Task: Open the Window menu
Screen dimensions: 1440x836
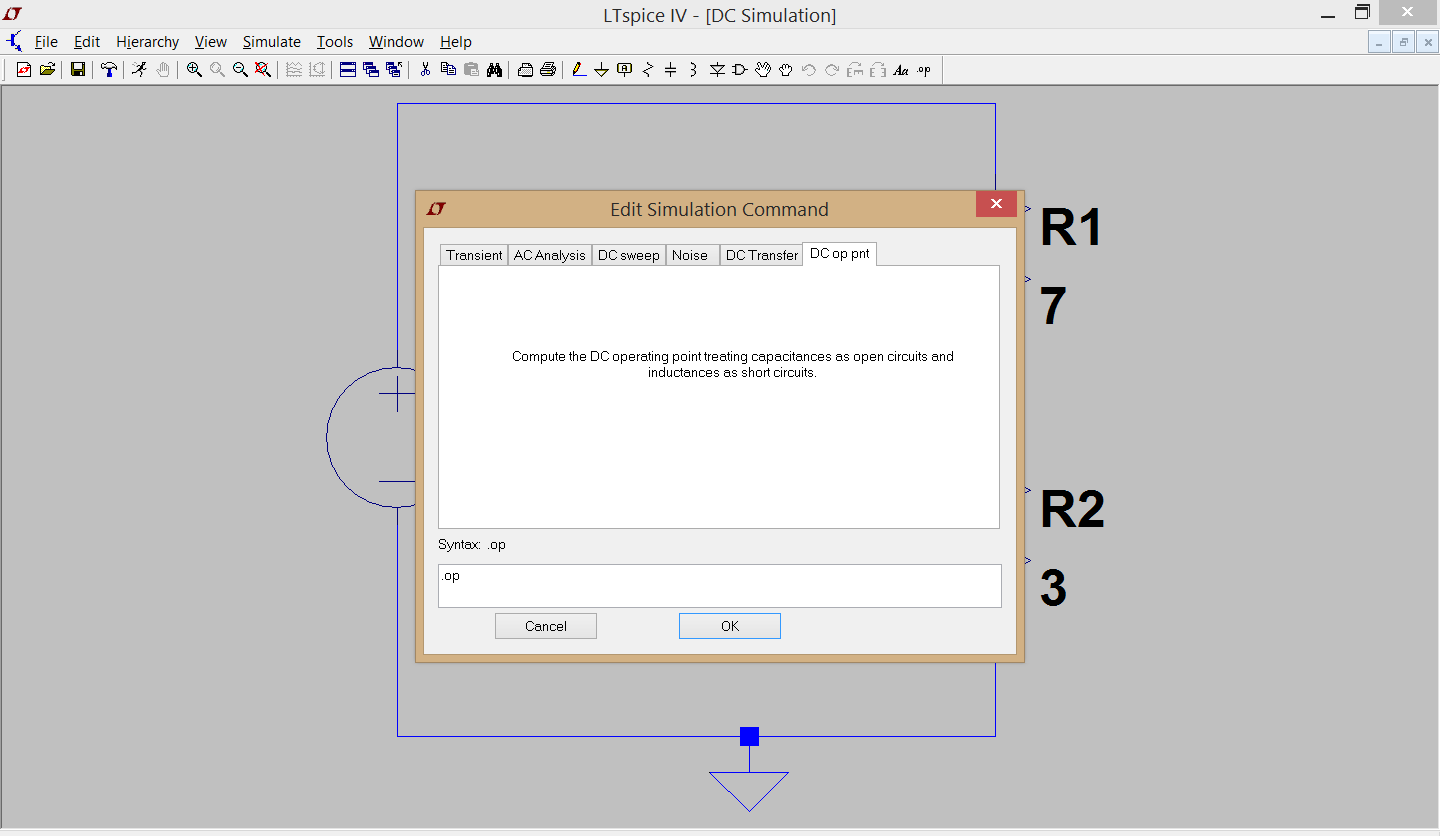Action: click(x=396, y=42)
